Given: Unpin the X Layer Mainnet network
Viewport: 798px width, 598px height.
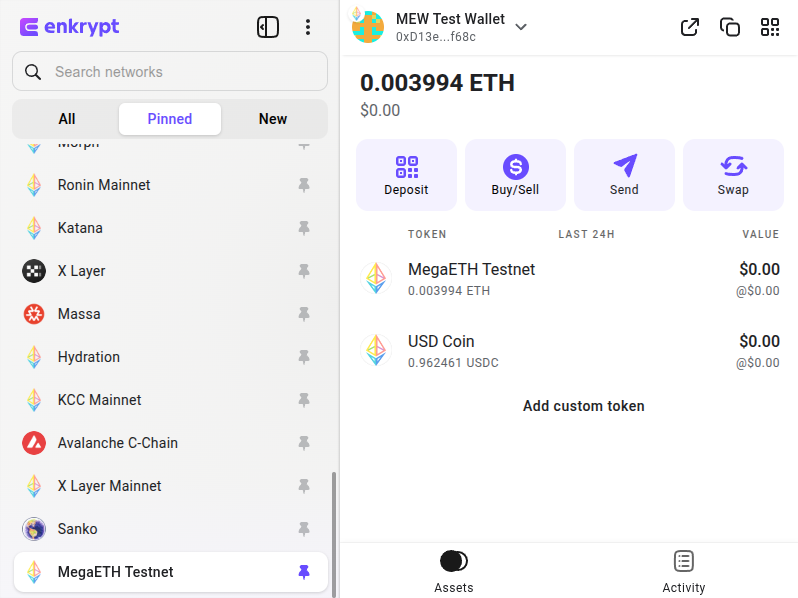Looking at the screenshot, I should pos(304,486).
